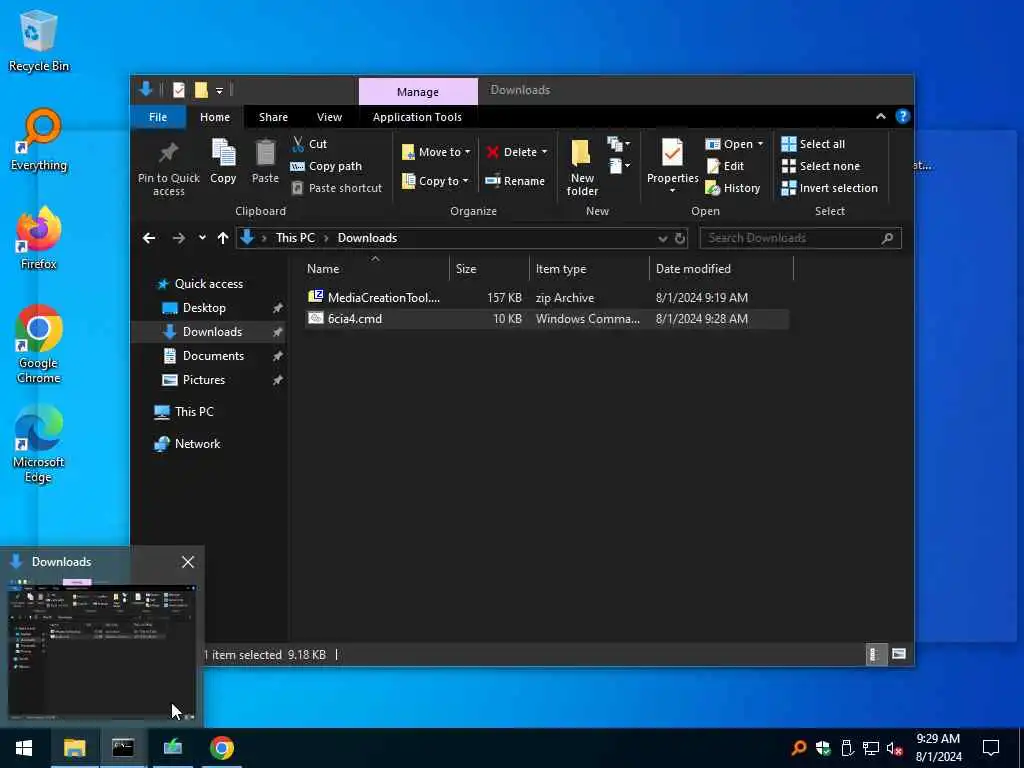Click Select none
Screen dimensions: 1024x768
[x=821, y=166]
